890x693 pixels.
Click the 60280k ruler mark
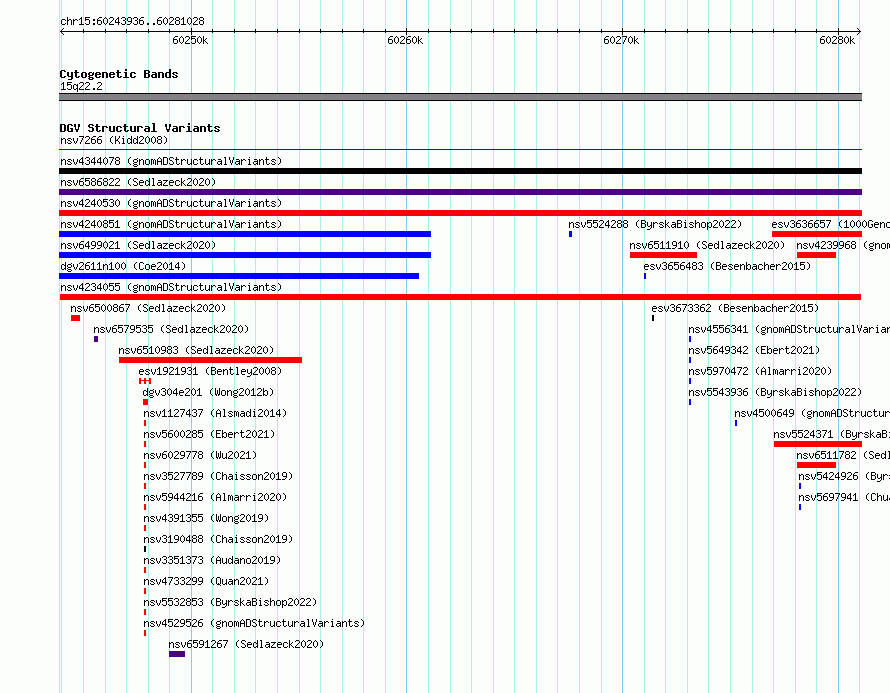(x=837, y=40)
